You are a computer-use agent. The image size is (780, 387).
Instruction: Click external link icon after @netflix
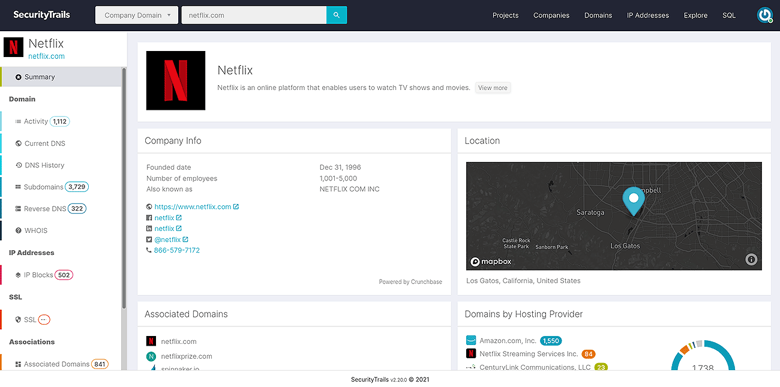coord(185,239)
